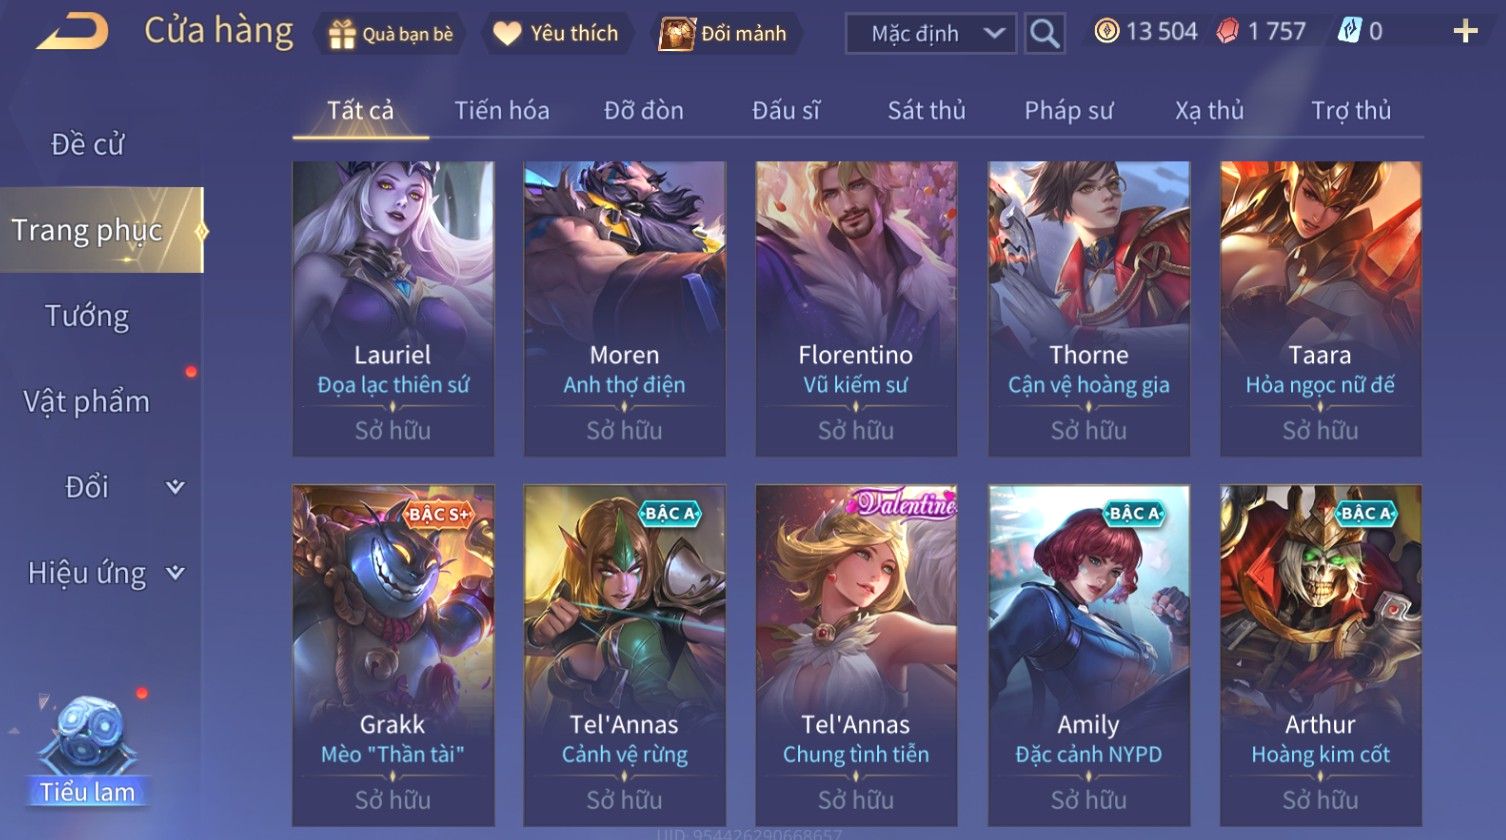Viewport: 1506px width, 840px height.
Task: Open the search magnifier icon
Action: point(1044,34)
